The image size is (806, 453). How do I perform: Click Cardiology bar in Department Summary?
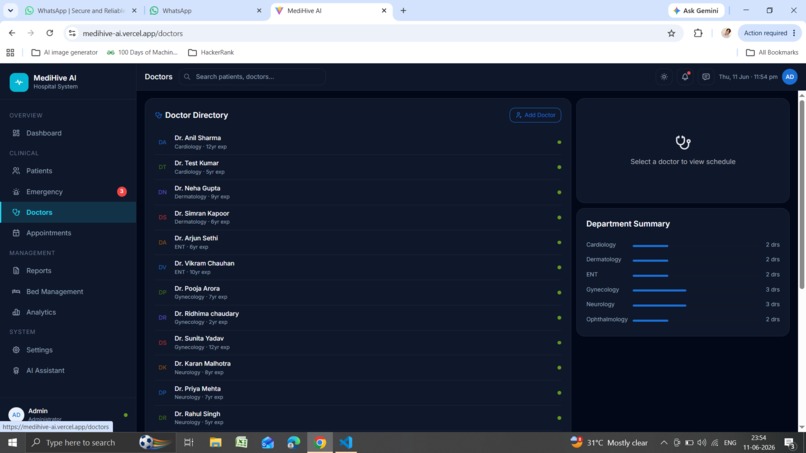[x=650, y=246]
